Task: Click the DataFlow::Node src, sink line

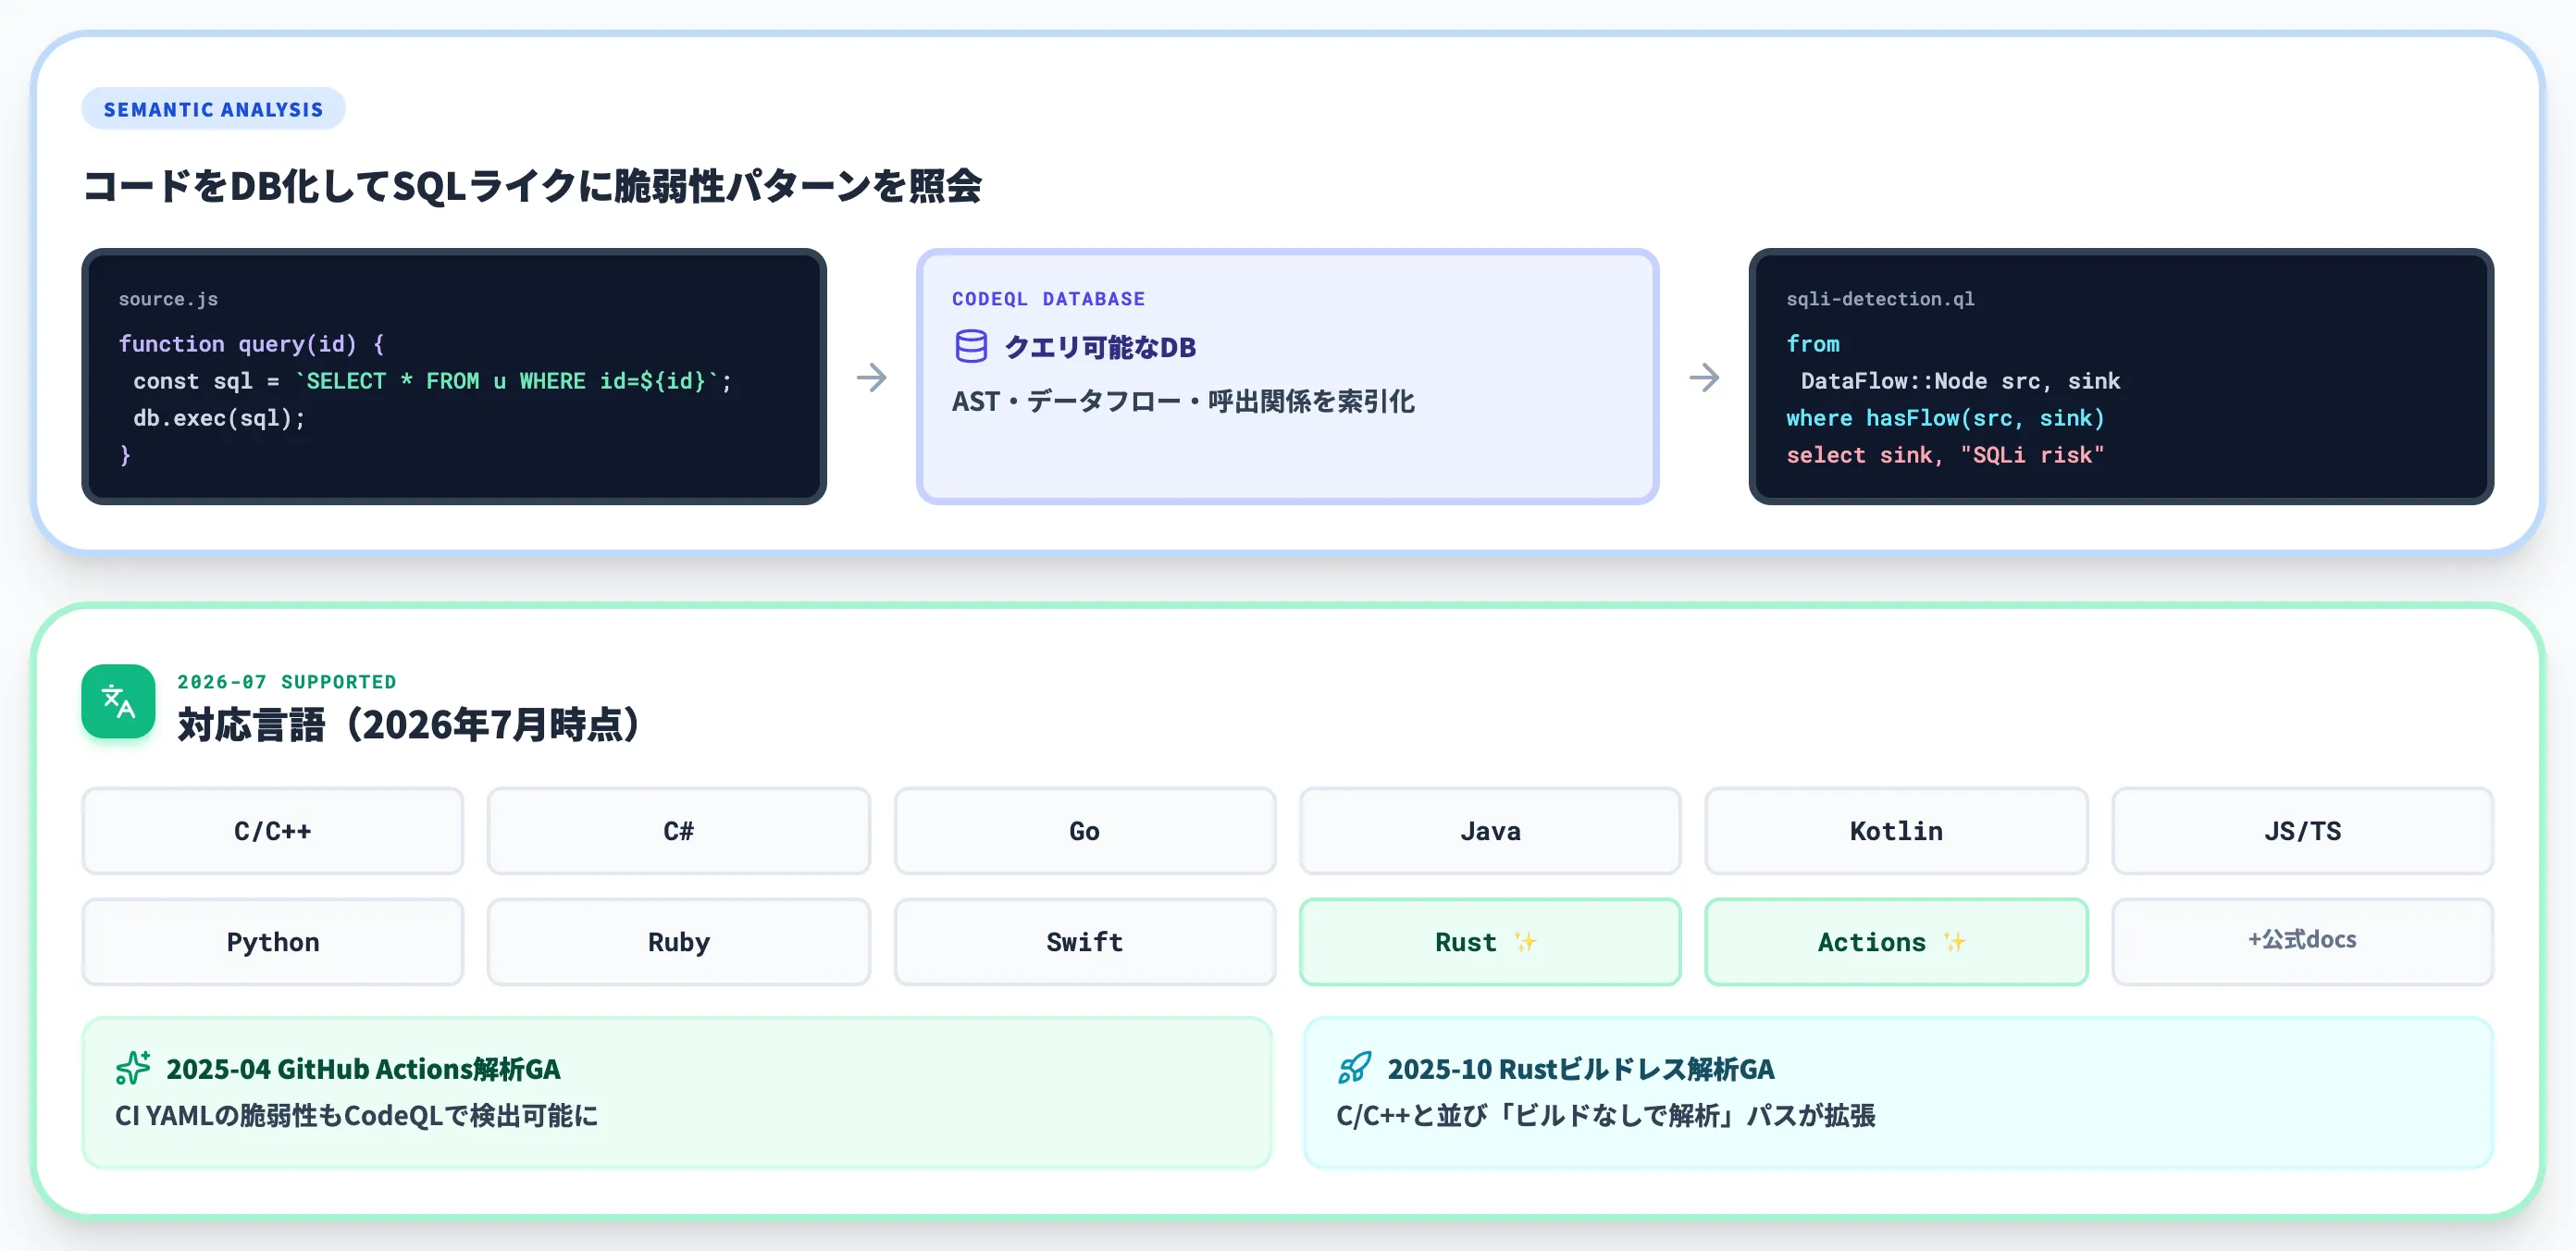Action: pos(1960,381)
